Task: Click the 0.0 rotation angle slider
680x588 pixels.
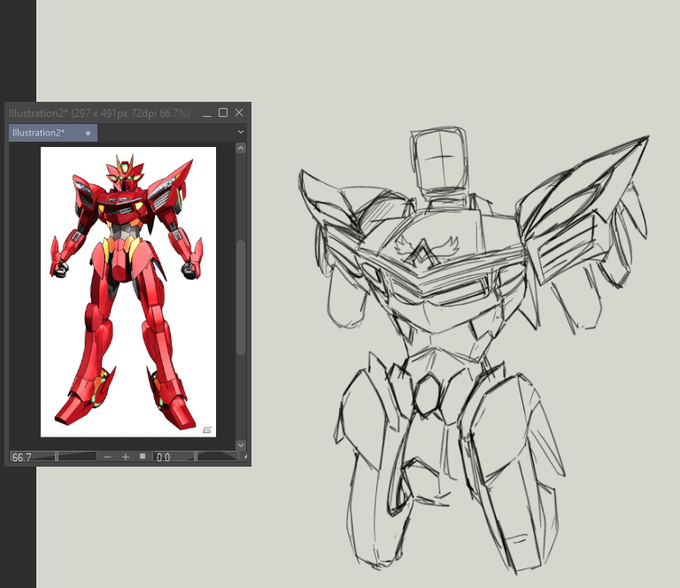Action: (x=196, y=457)
